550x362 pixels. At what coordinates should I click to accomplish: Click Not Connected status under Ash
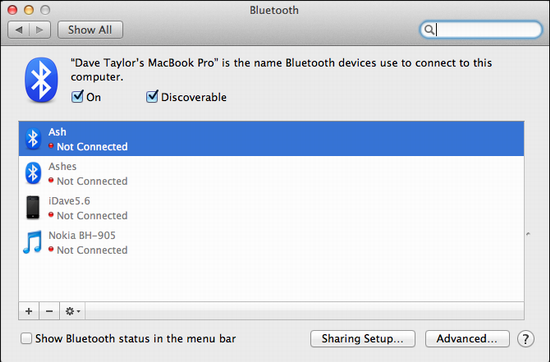coord(92,147)
